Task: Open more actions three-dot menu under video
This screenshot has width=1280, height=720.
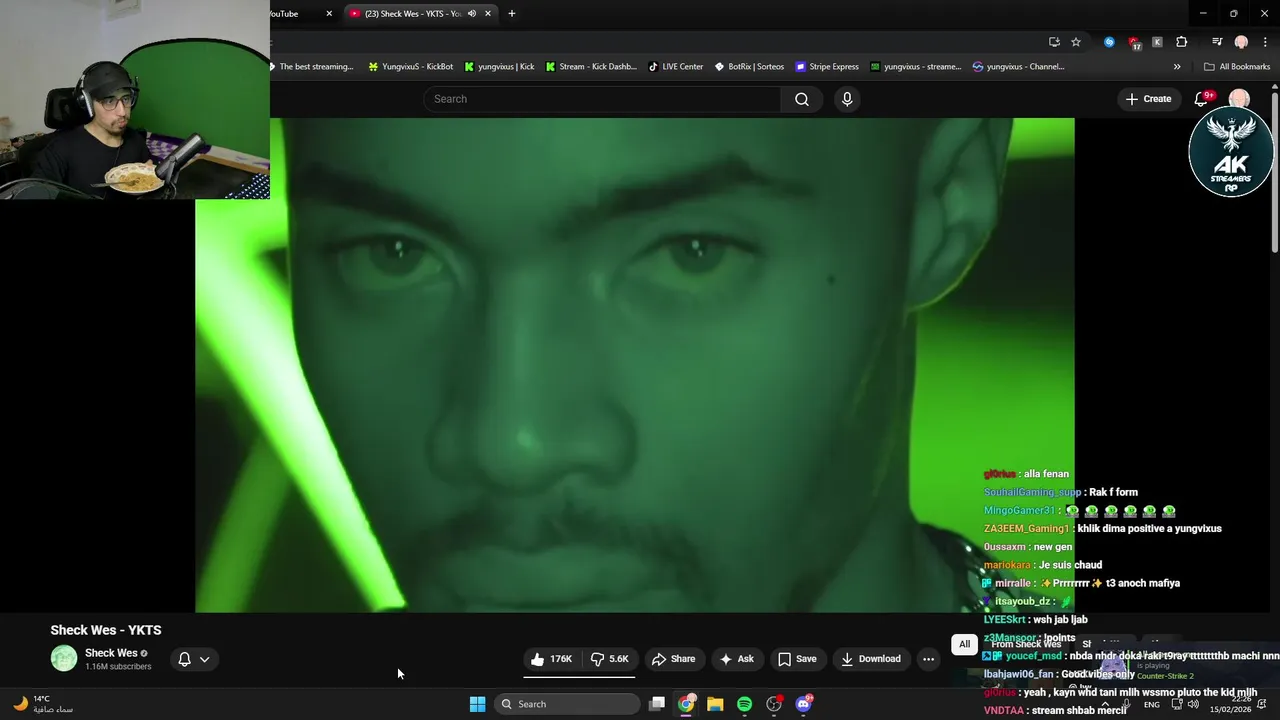Action: tap(928, 659)
